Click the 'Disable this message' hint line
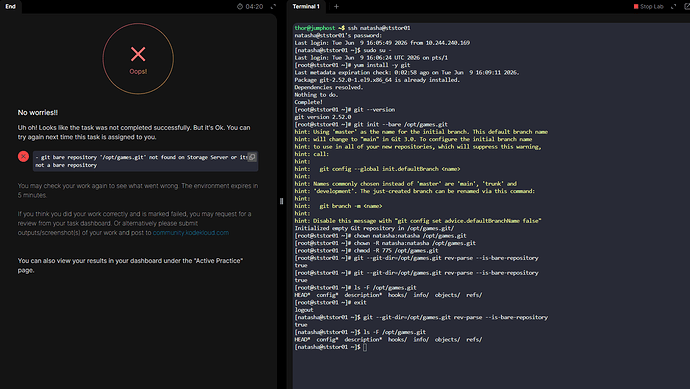This screenshot has width=690, height=389. click(418, 221)
